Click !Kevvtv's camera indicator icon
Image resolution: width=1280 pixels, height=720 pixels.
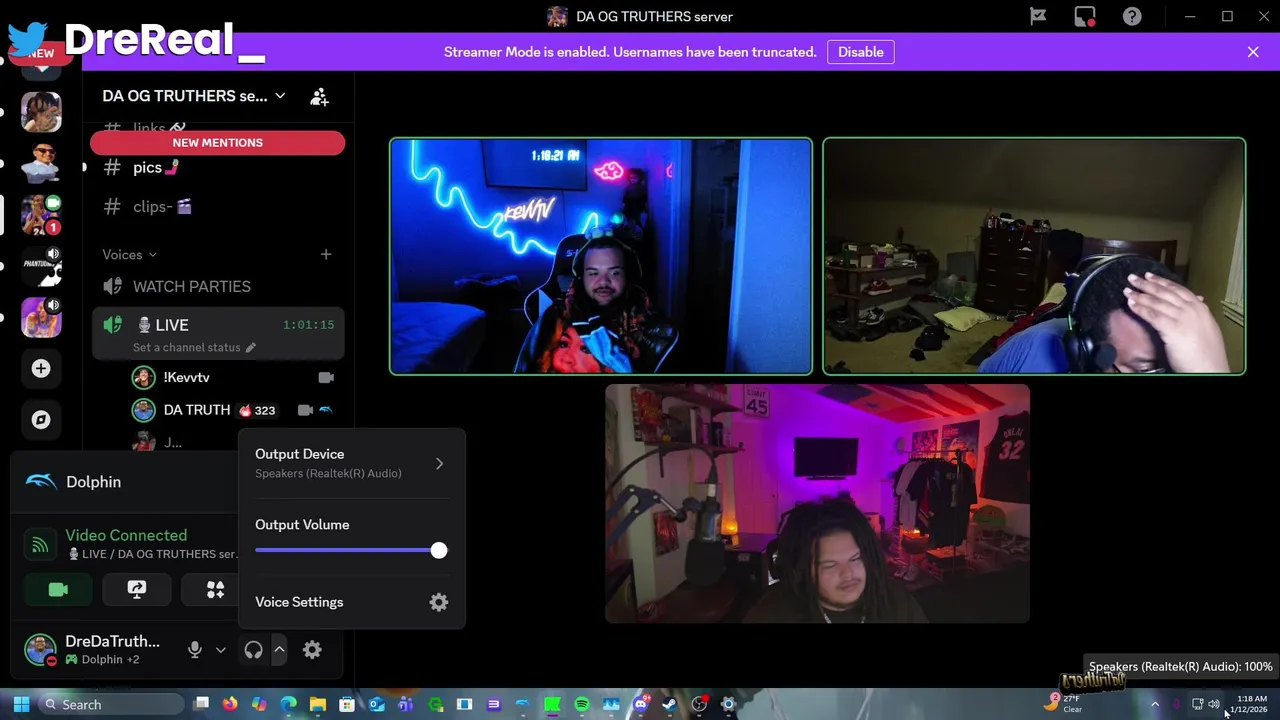(x=326, y=377)
